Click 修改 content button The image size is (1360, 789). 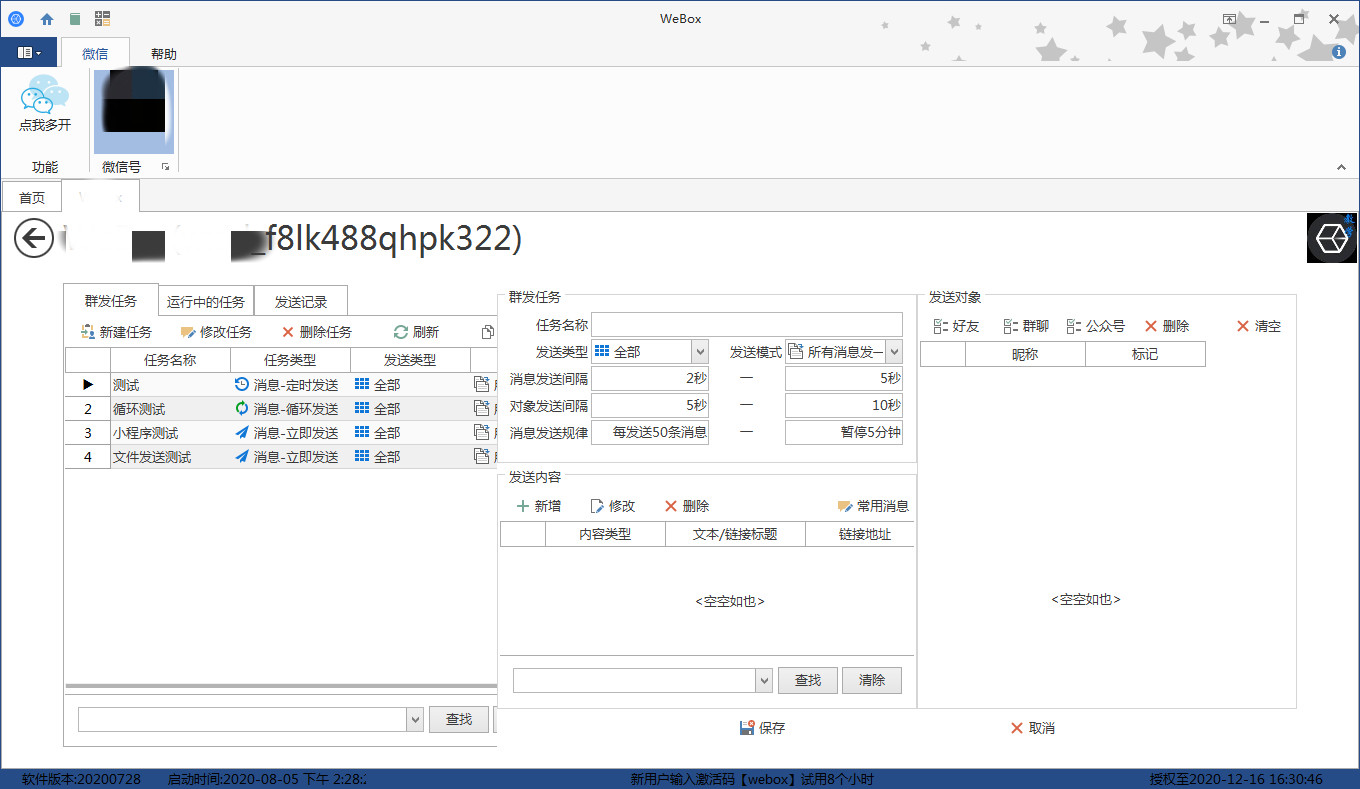pyautogui.click(x=612, y=506)
